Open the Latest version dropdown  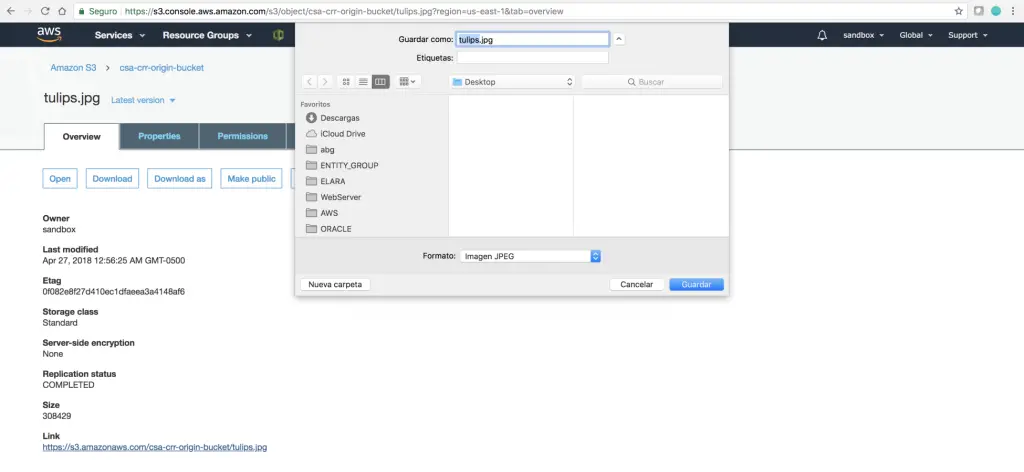143,101
